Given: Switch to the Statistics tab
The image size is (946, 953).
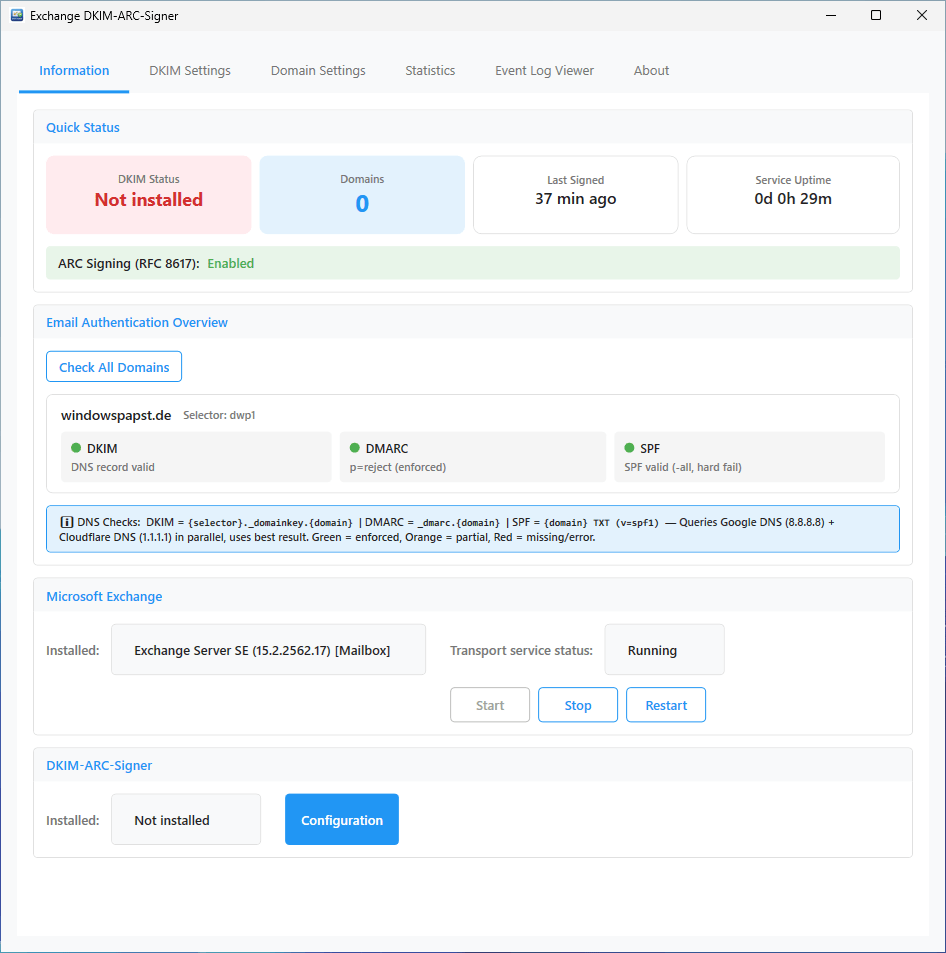Looking at the screenshot, I should coord(430,70).
